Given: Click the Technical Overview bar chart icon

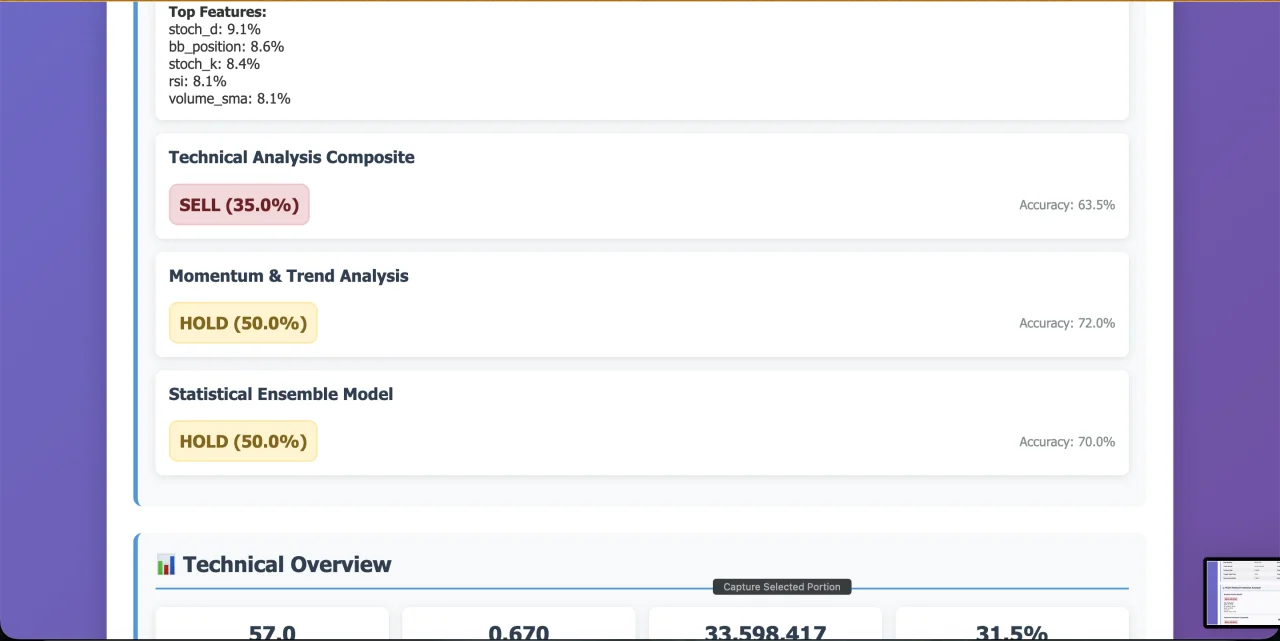Looking at the screenshot, I should [166, 565].
